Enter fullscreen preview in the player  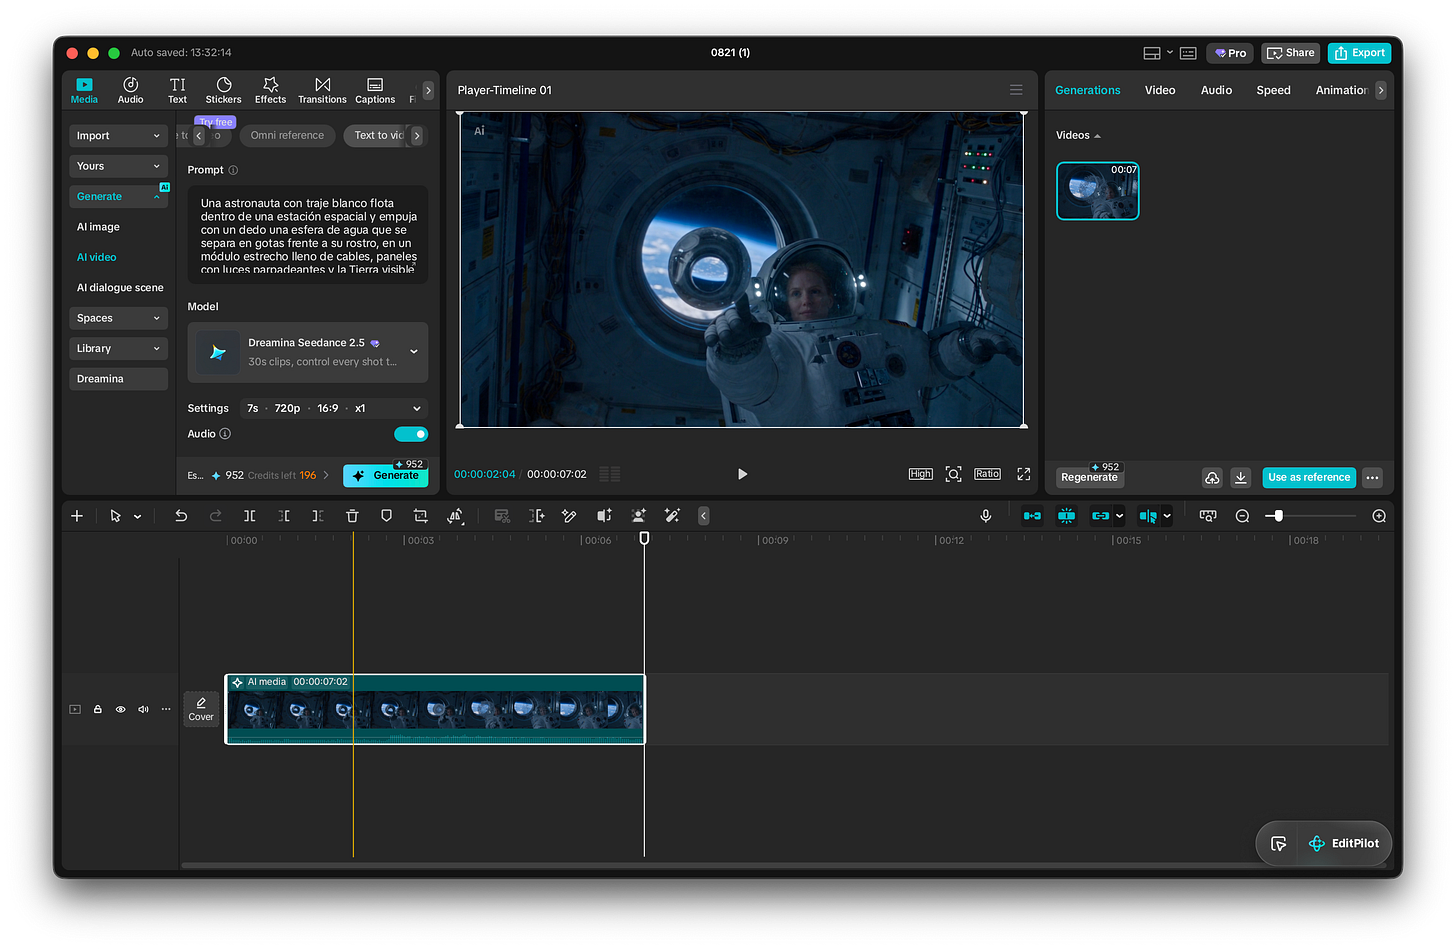coord(1024,474)
